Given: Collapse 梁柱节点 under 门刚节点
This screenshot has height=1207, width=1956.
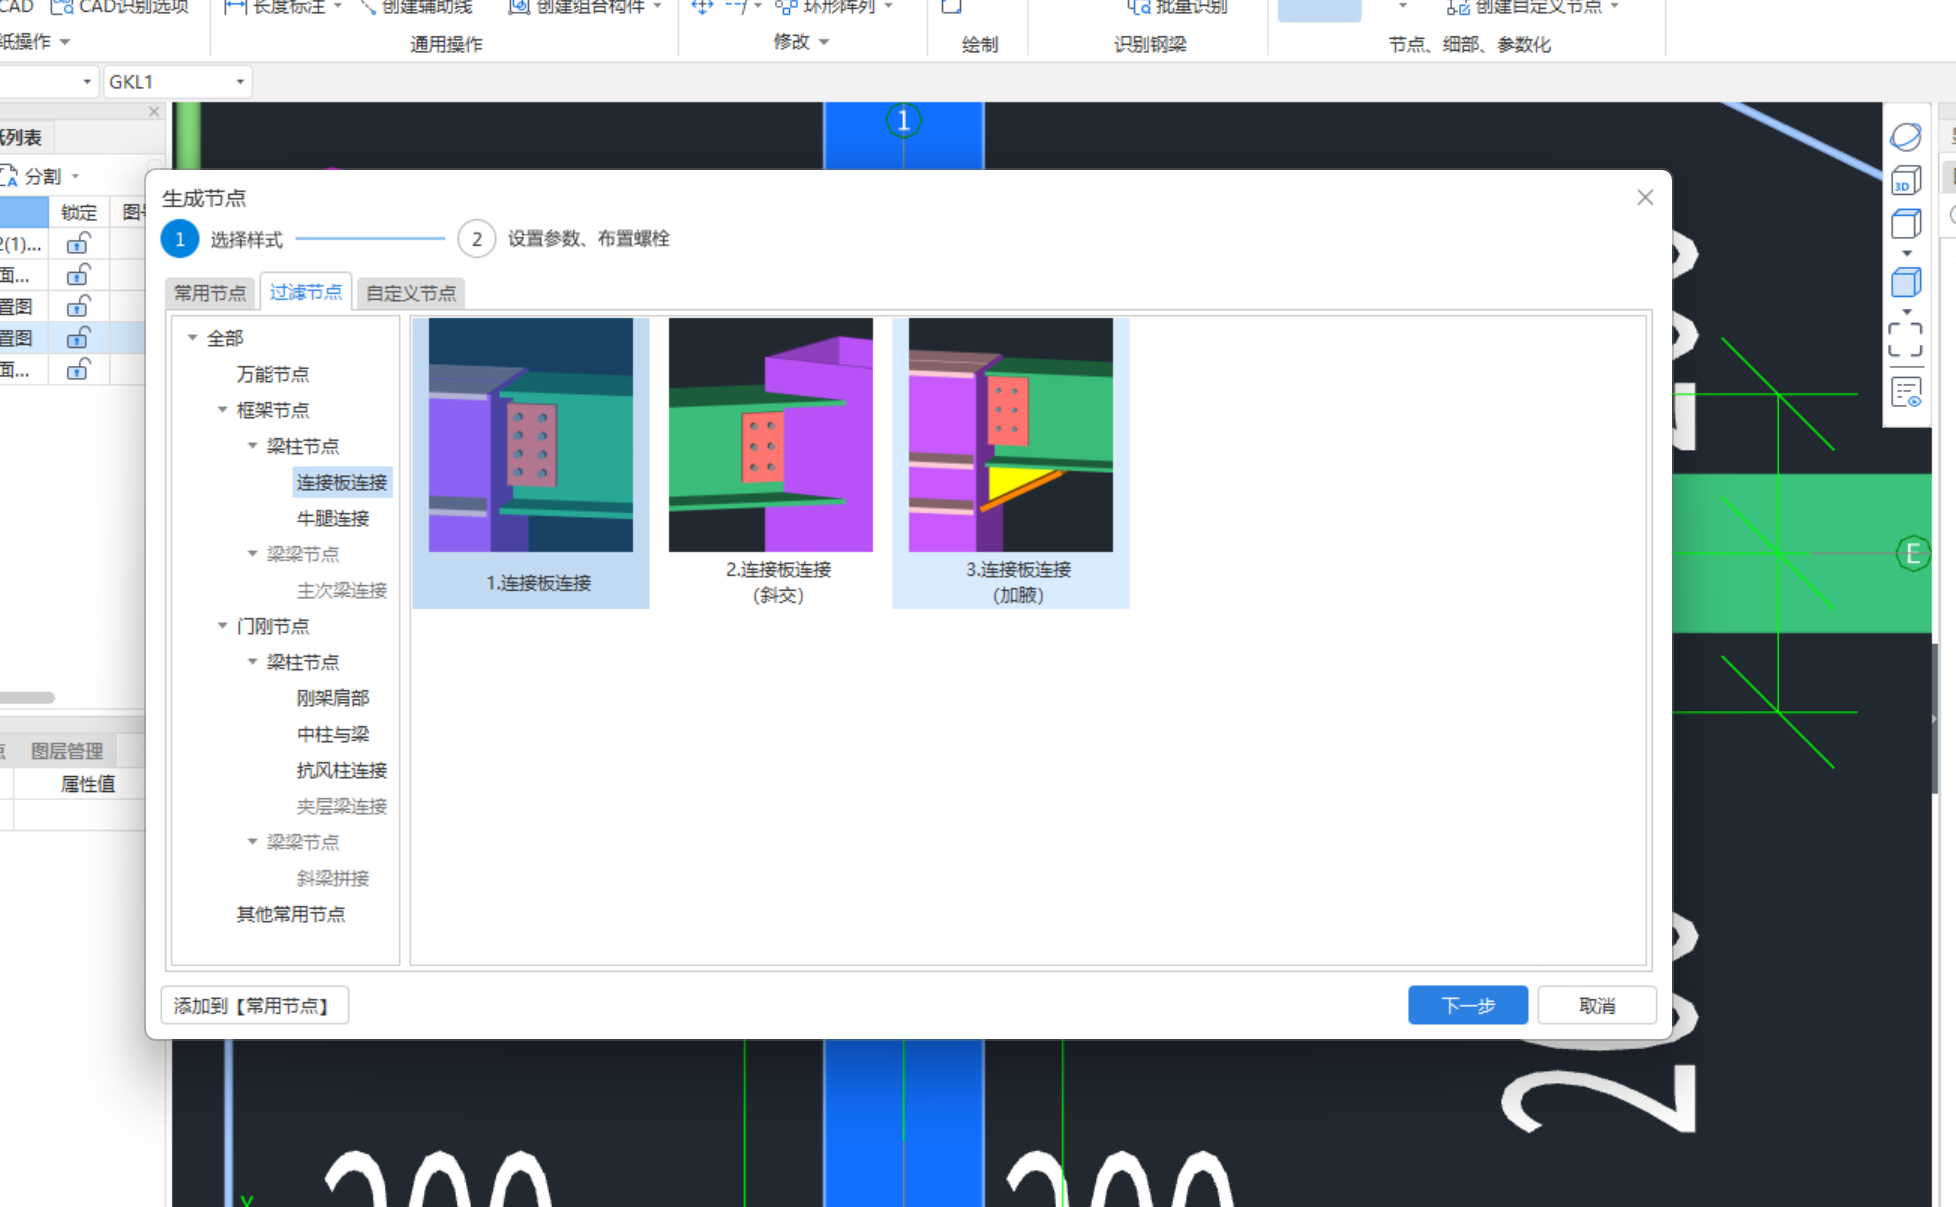Looking at the screenshot, I should point(253,662).
